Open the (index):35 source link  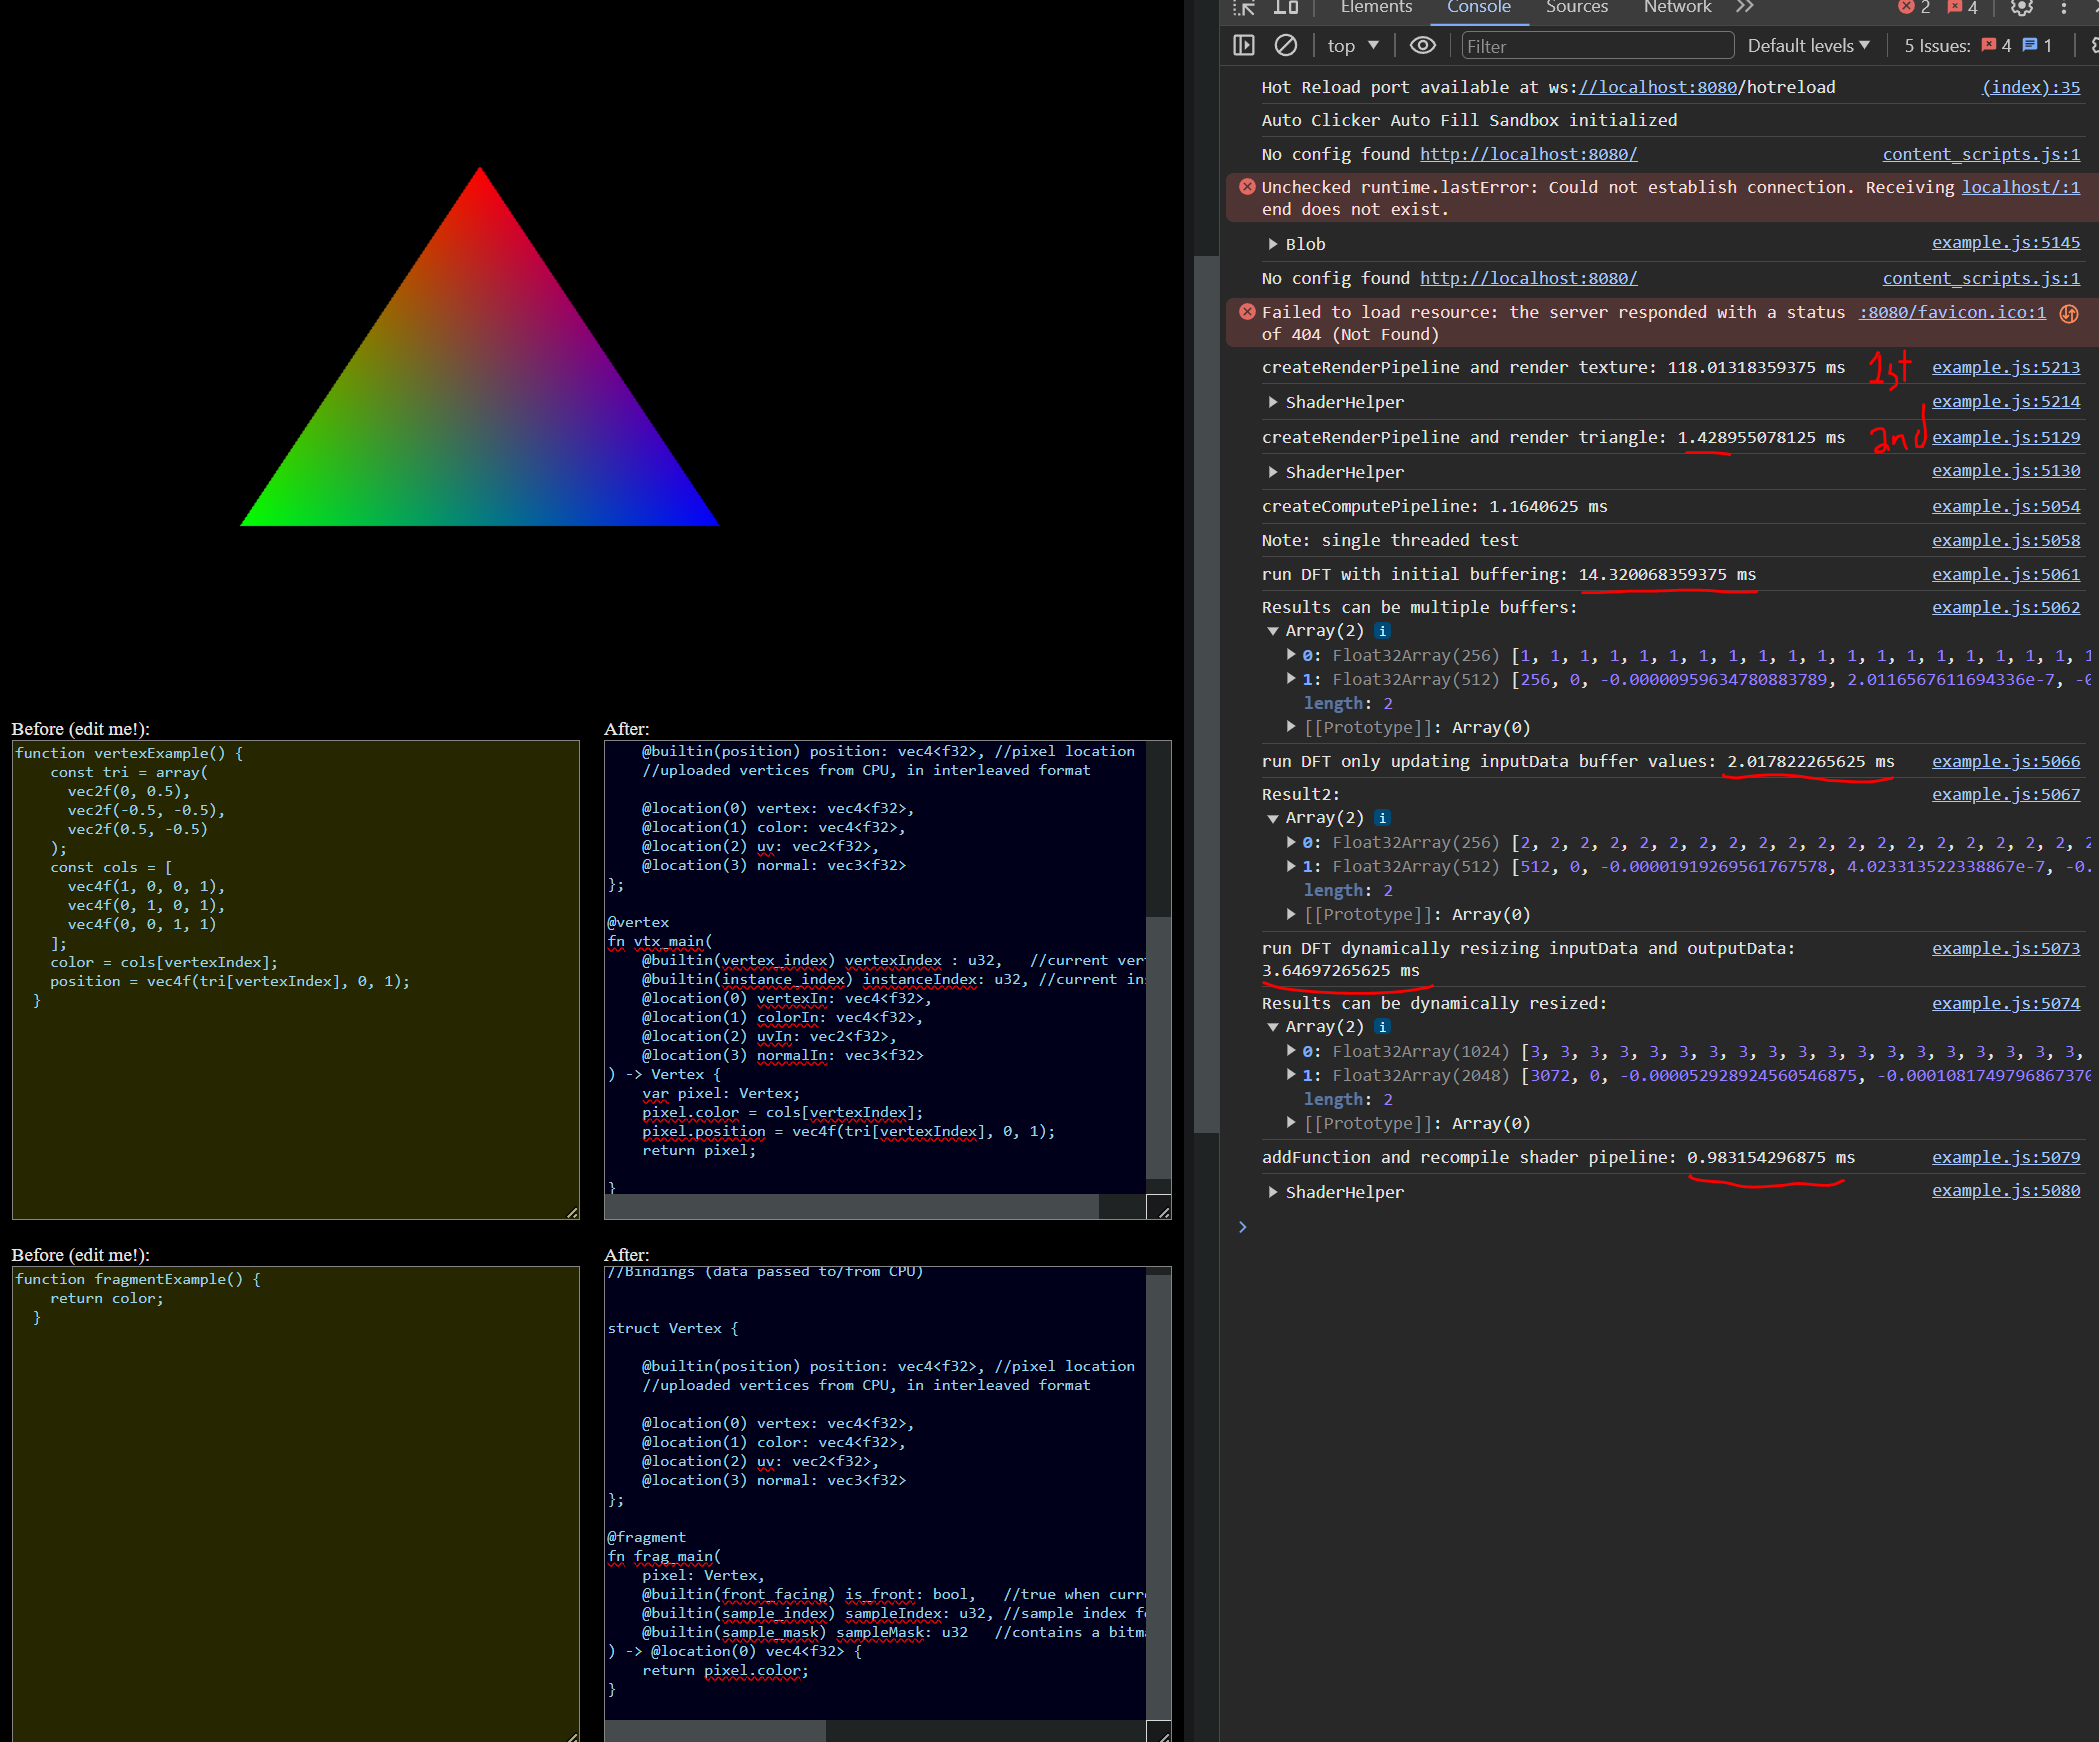2031,87
